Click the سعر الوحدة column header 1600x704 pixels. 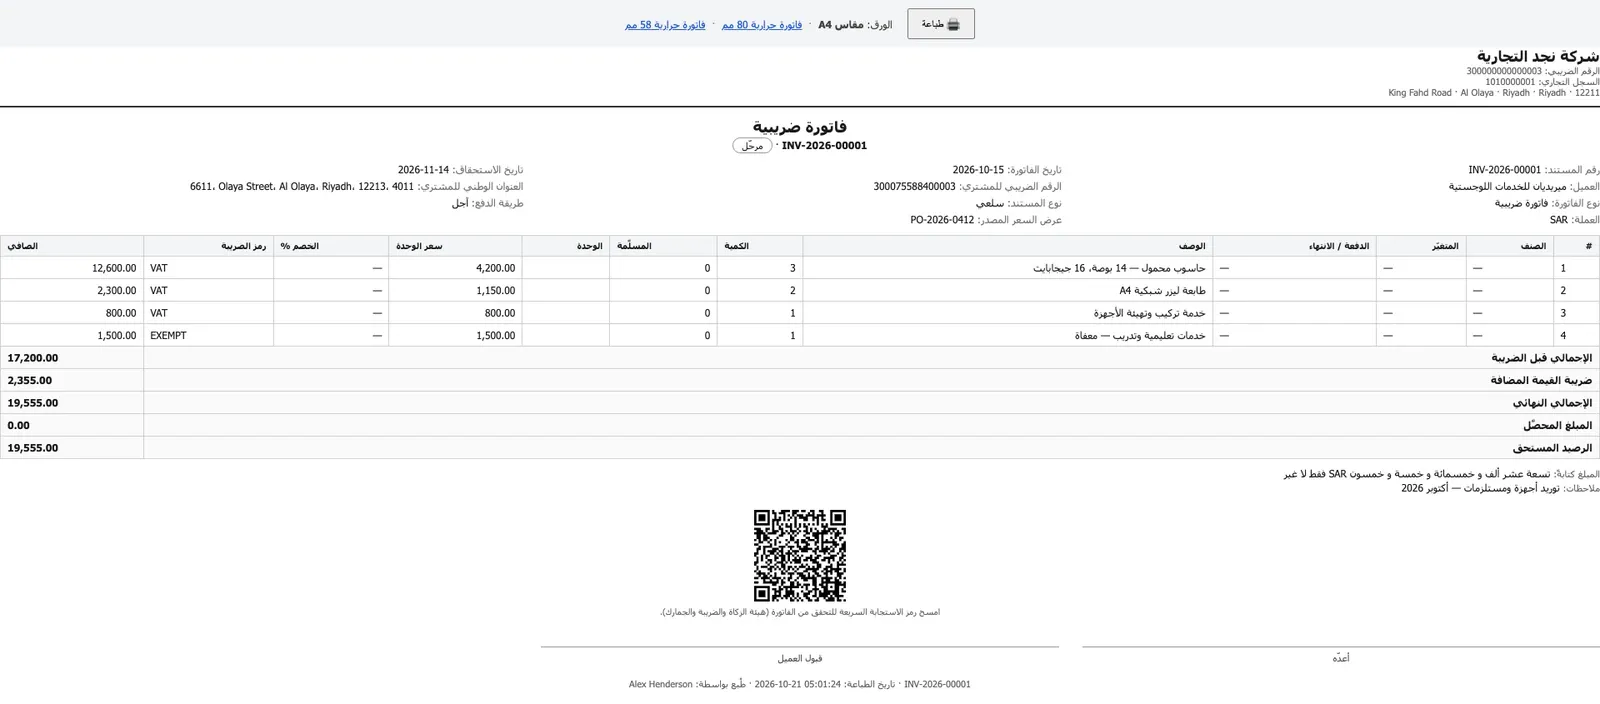coord(455,246)
